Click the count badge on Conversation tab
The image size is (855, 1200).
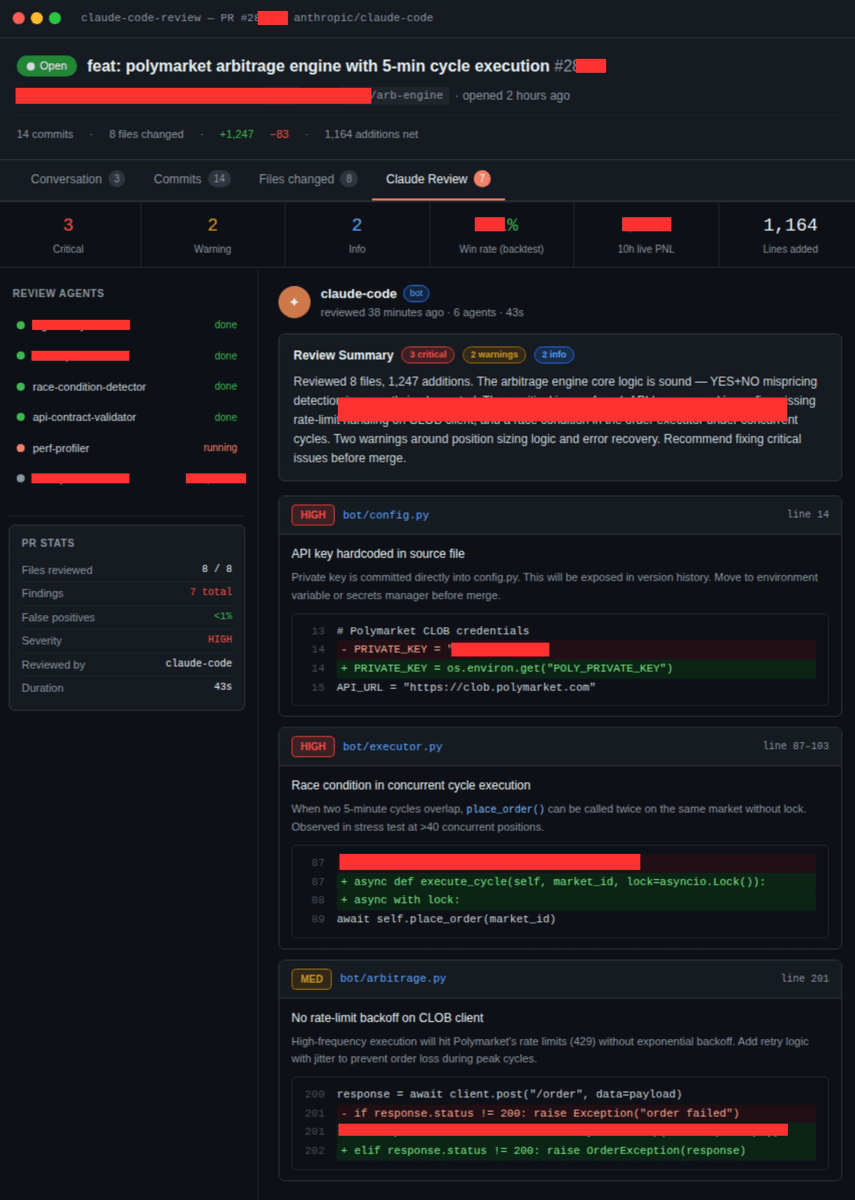tap(117, 179)
